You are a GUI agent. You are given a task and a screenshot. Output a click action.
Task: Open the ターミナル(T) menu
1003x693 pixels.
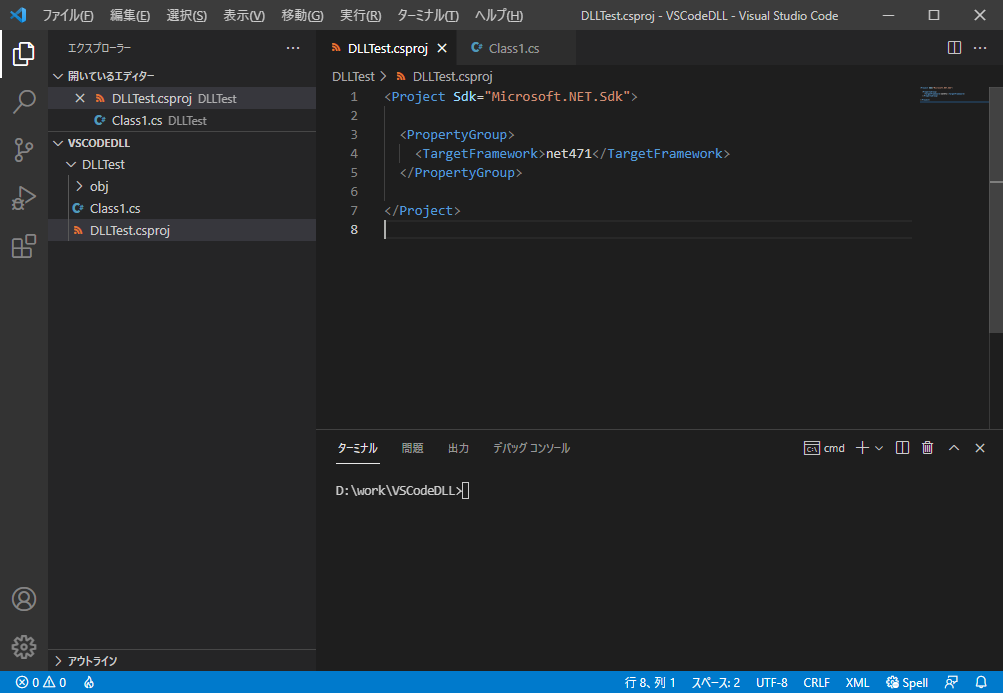428,15
